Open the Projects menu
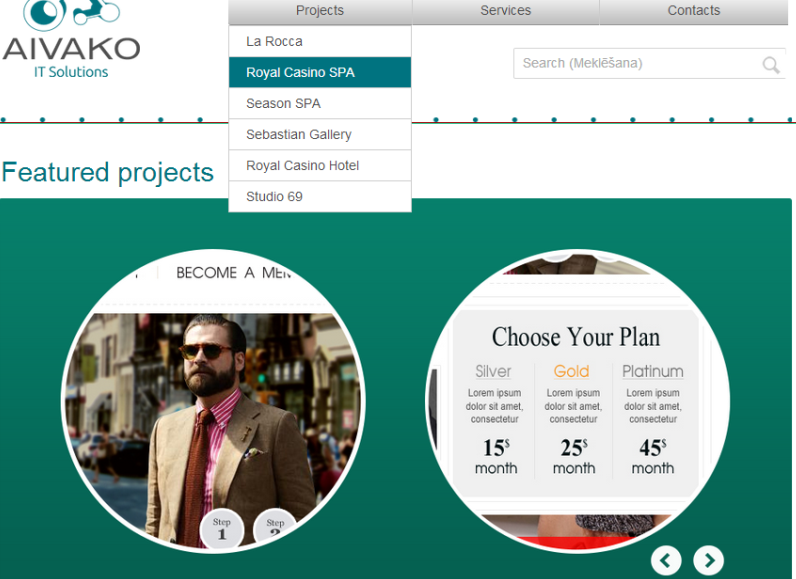Viewport: 796px width, 579px height. (x=320, y=11)
